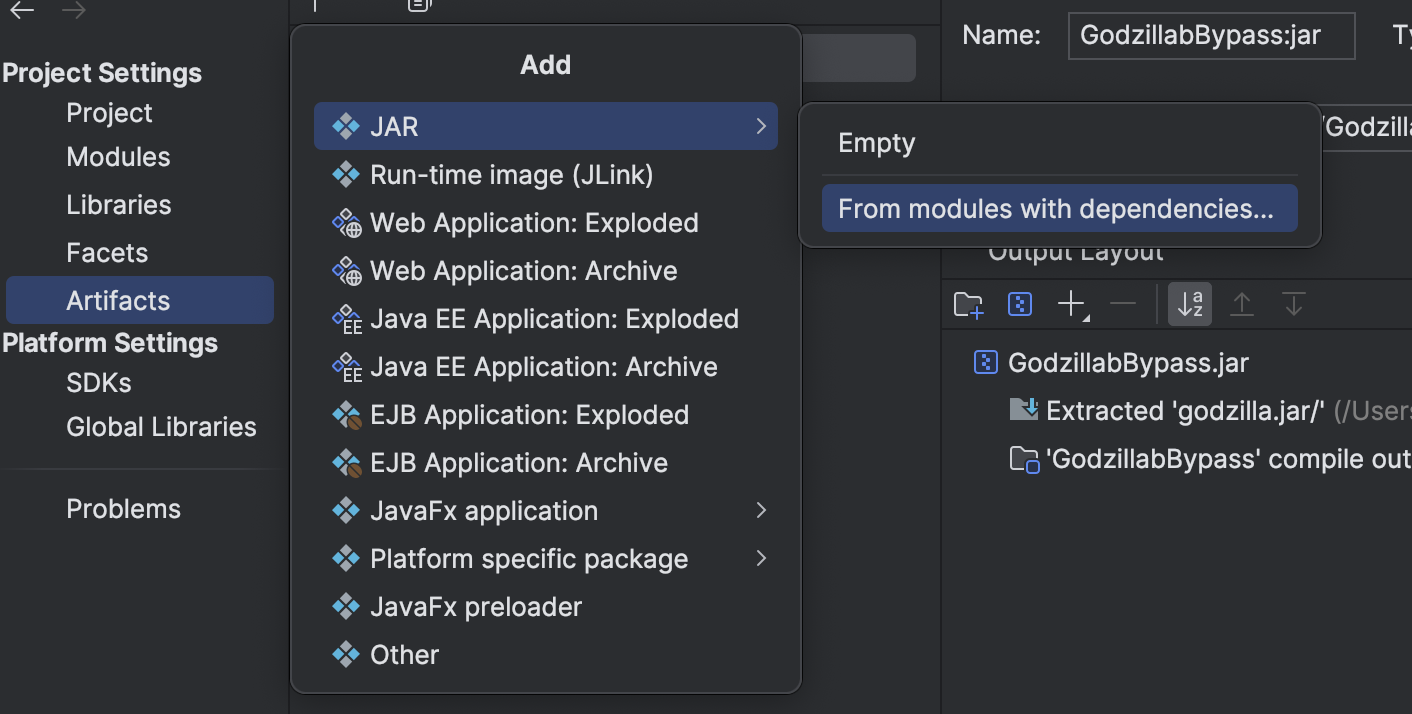The width and height of the screenshot is (1412, 714).
Task: Open the Modules settings page
Action: [118, 157]
